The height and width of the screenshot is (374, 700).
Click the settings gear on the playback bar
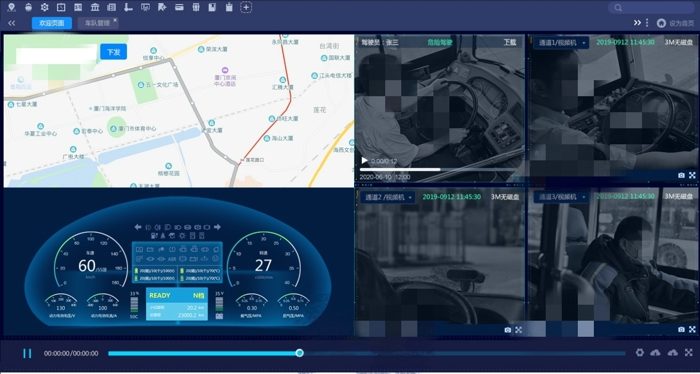pos(640,353)
